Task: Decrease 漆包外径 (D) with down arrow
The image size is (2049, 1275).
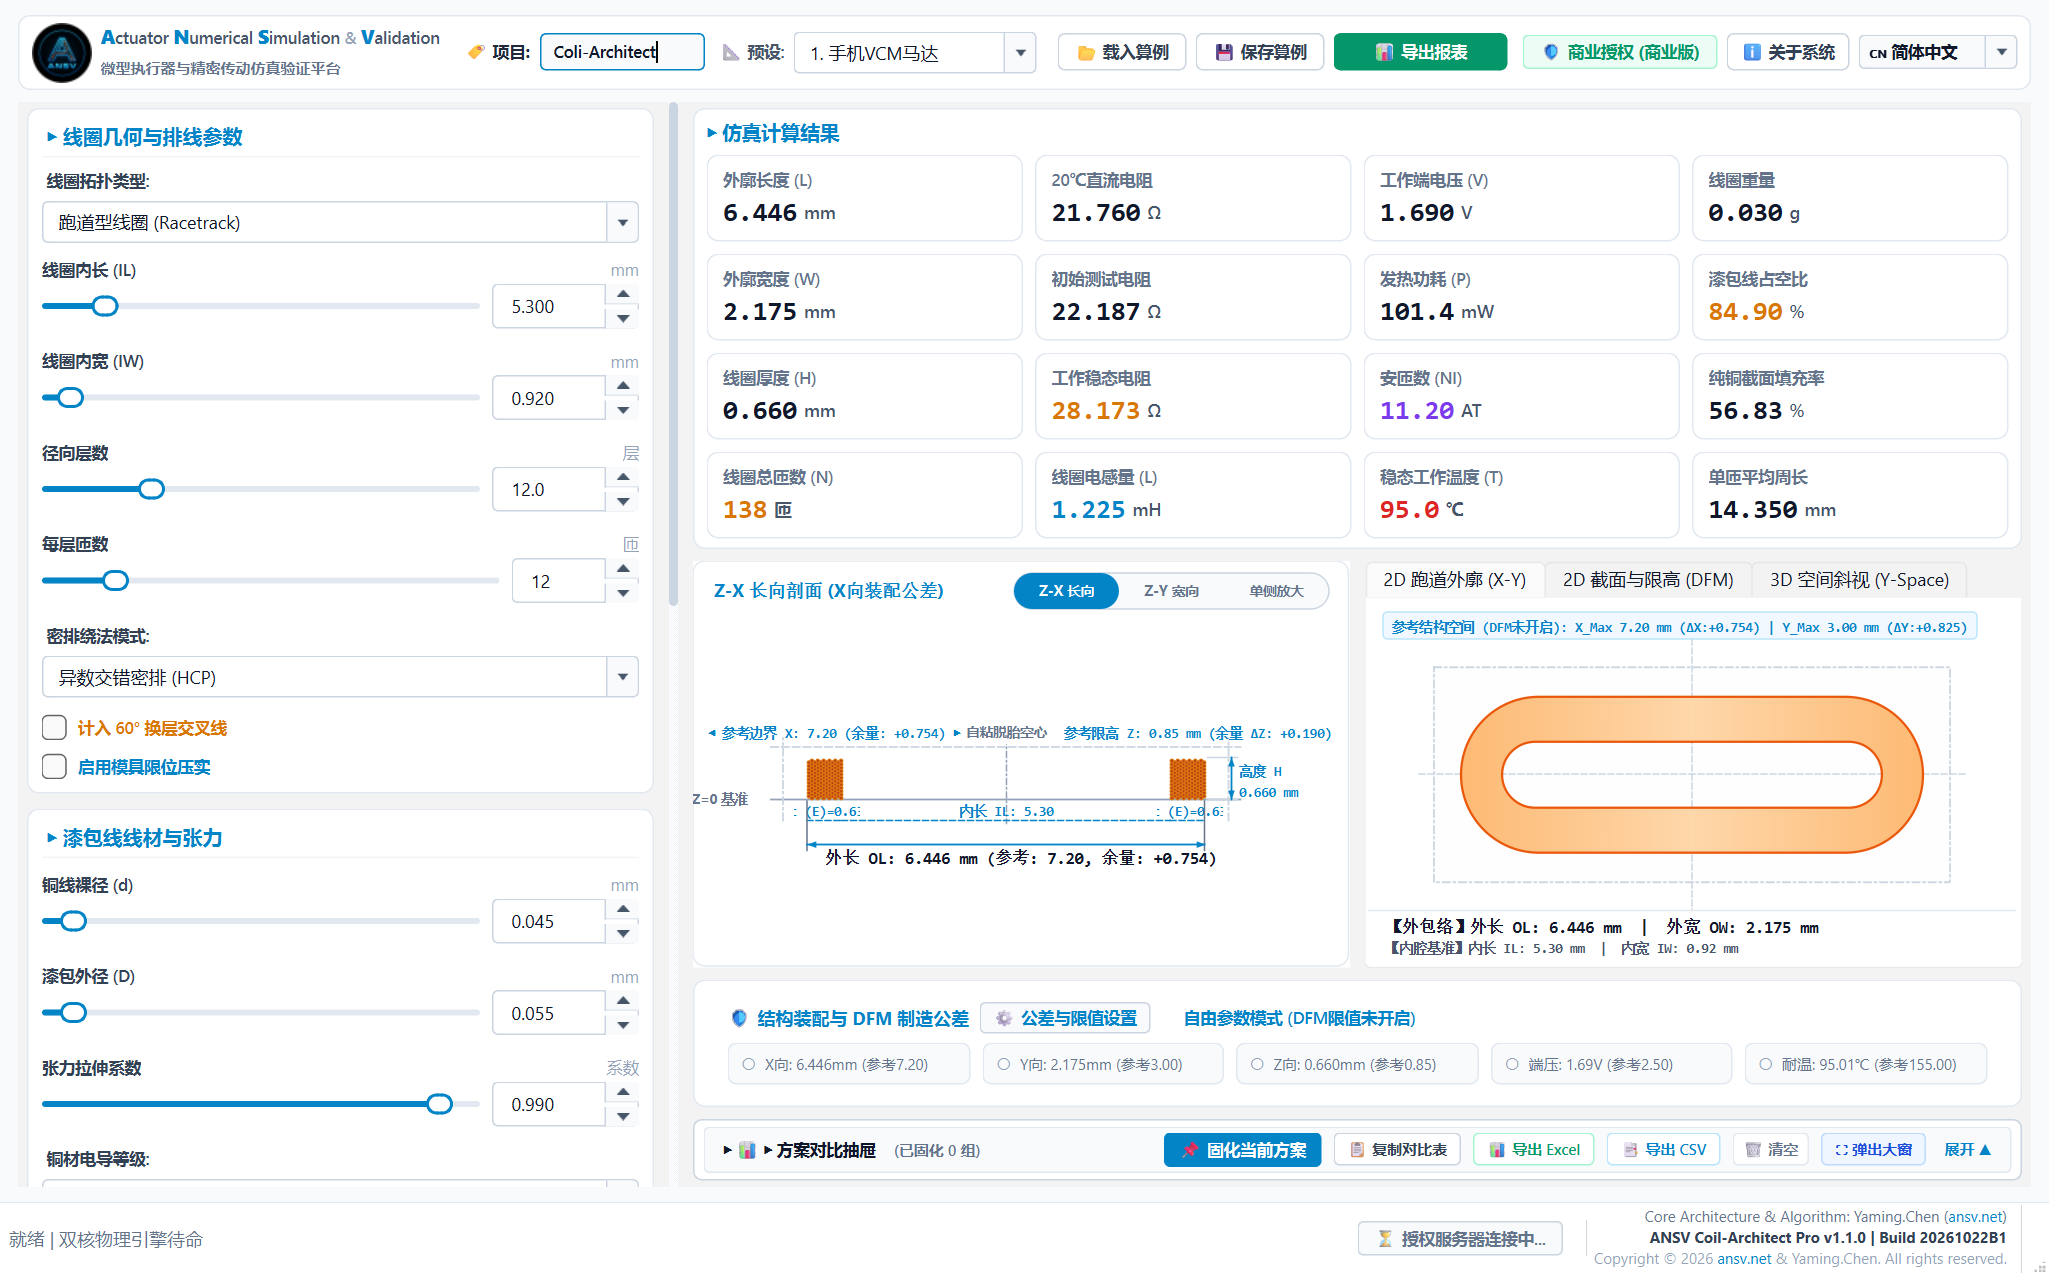Action: coord(623,1025)
